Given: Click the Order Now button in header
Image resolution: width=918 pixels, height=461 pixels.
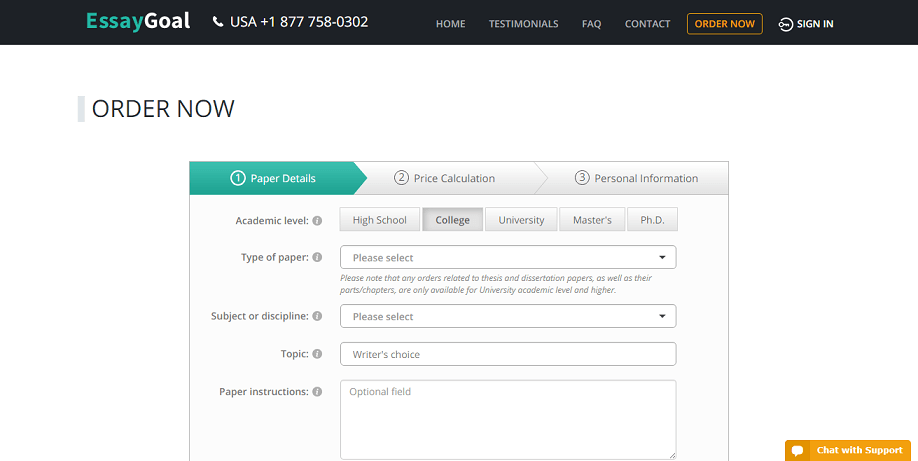Looking at the screenshot, I should 724,24.
